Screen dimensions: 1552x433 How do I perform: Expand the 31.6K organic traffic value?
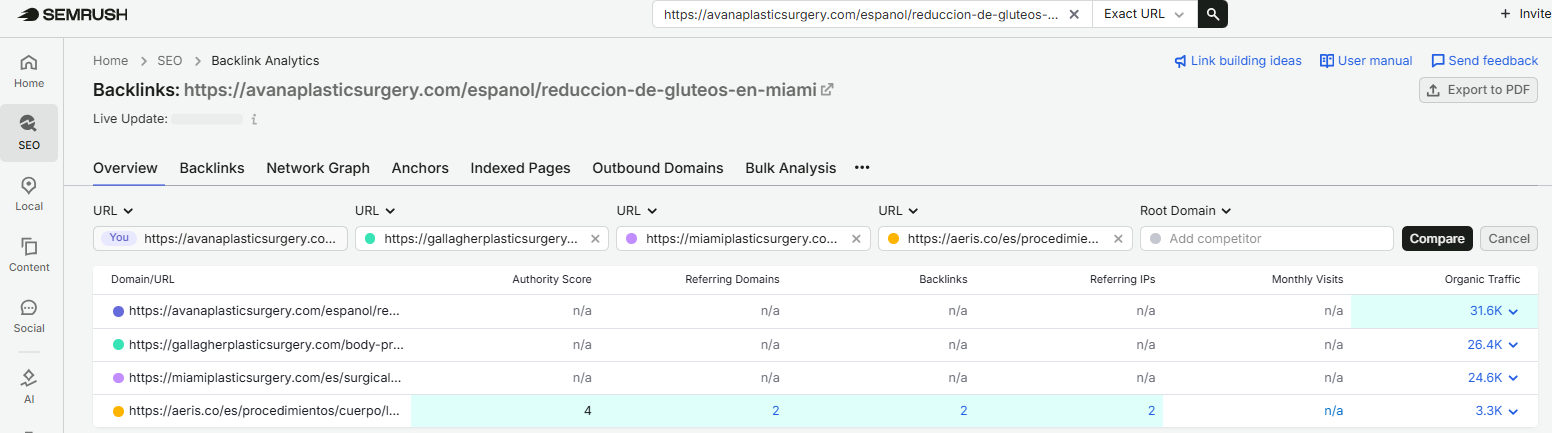(1494, 311)
